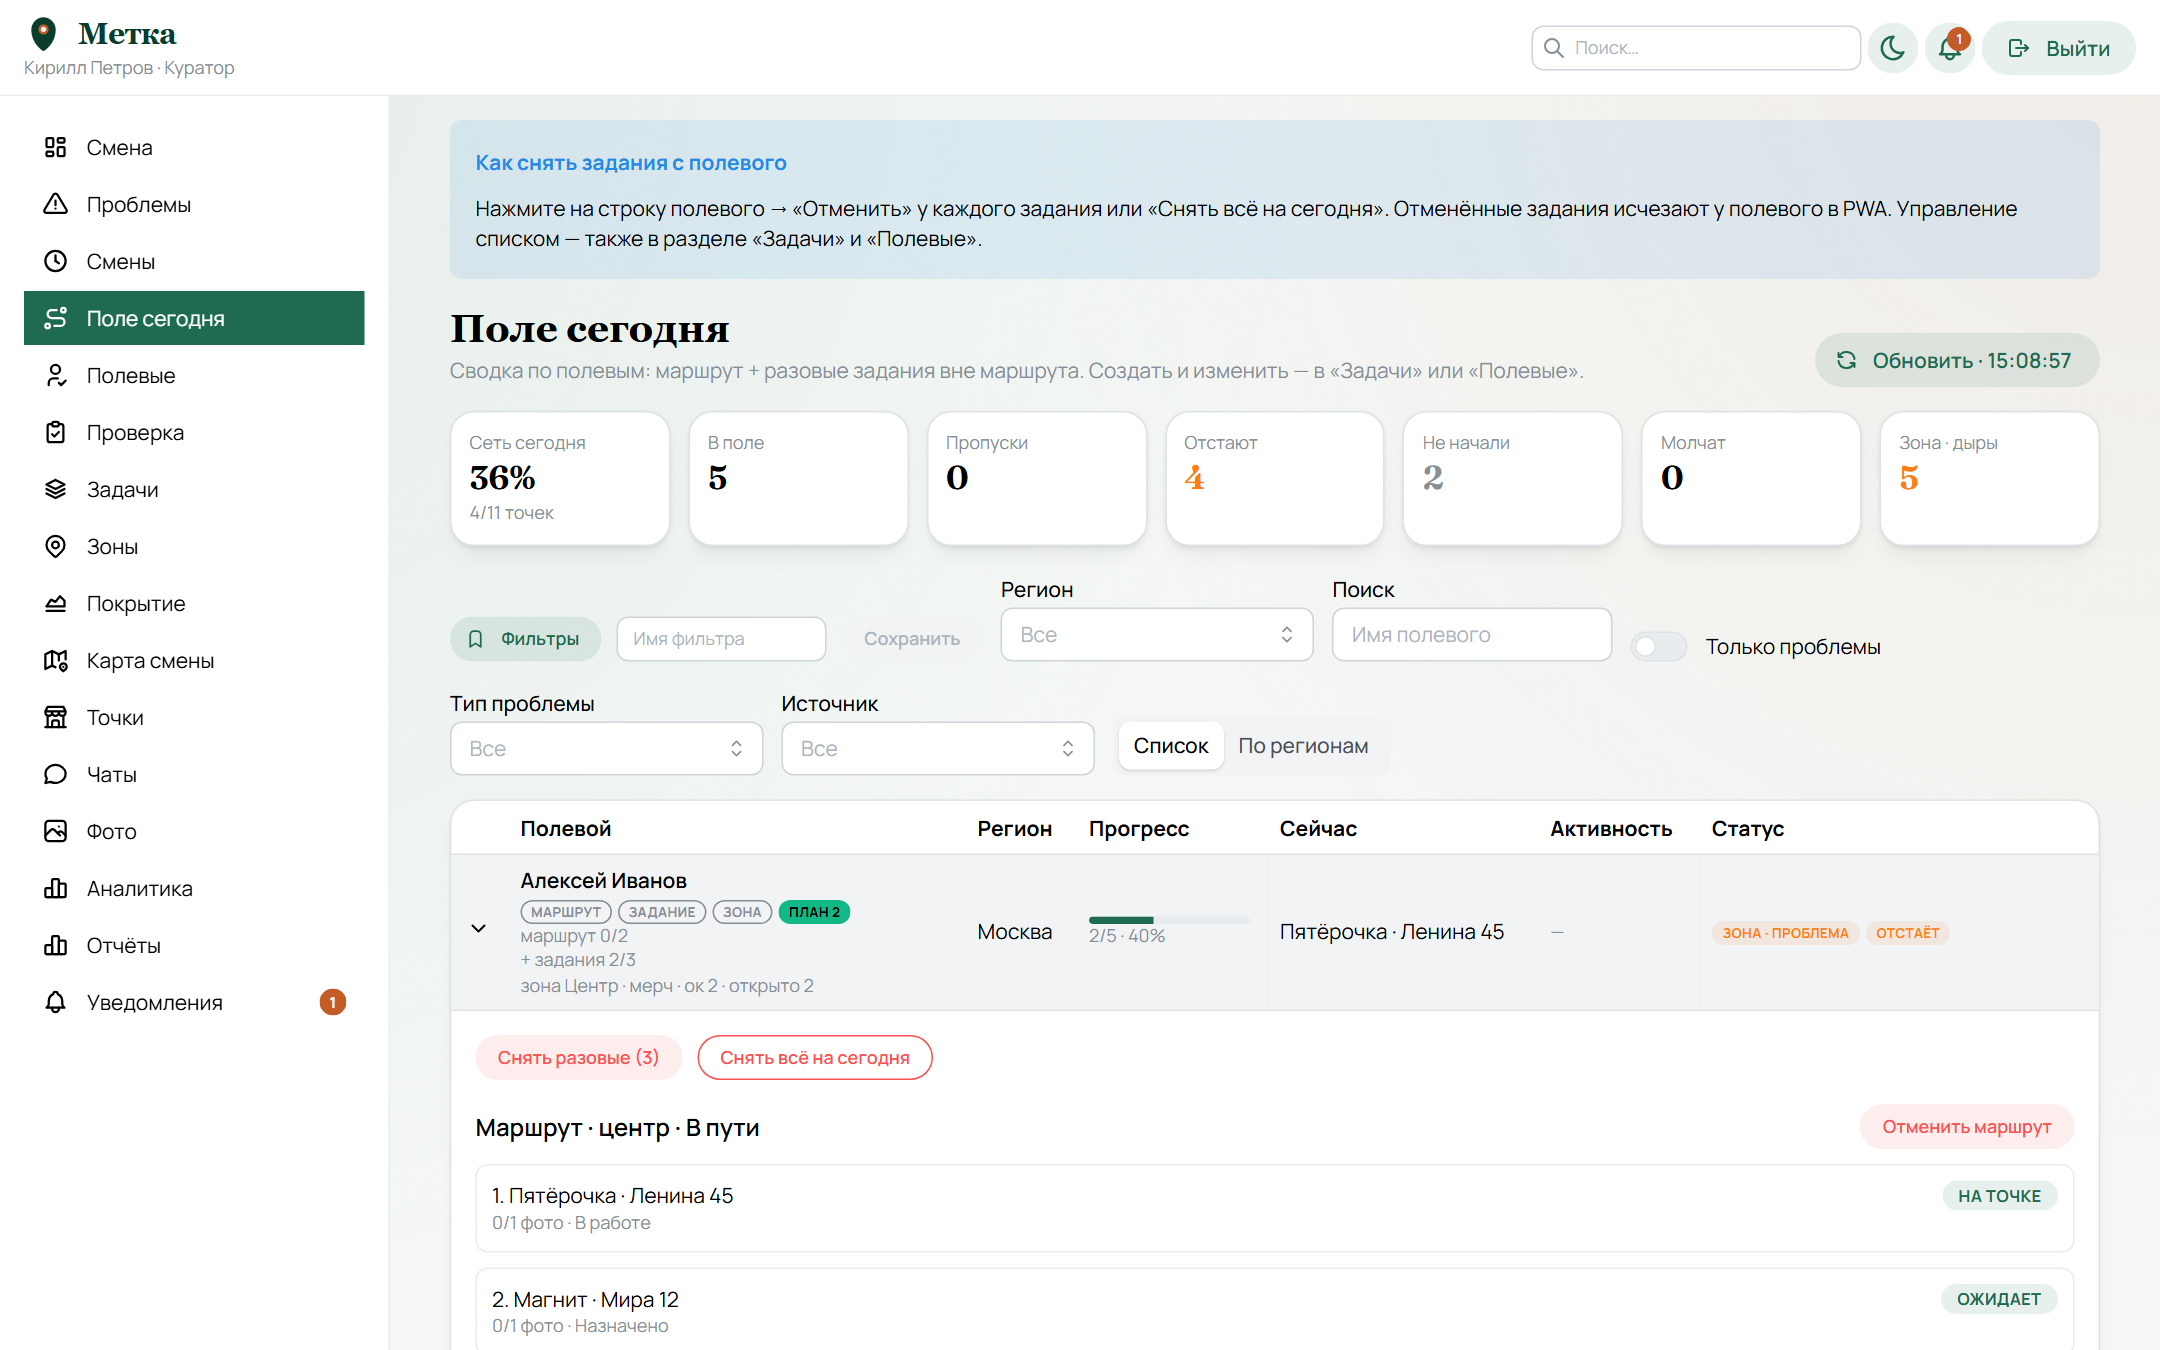Click the Покрытие icon in the sidebar
Viewport: 2160px width, 1350px height.
tap(55, 604)
